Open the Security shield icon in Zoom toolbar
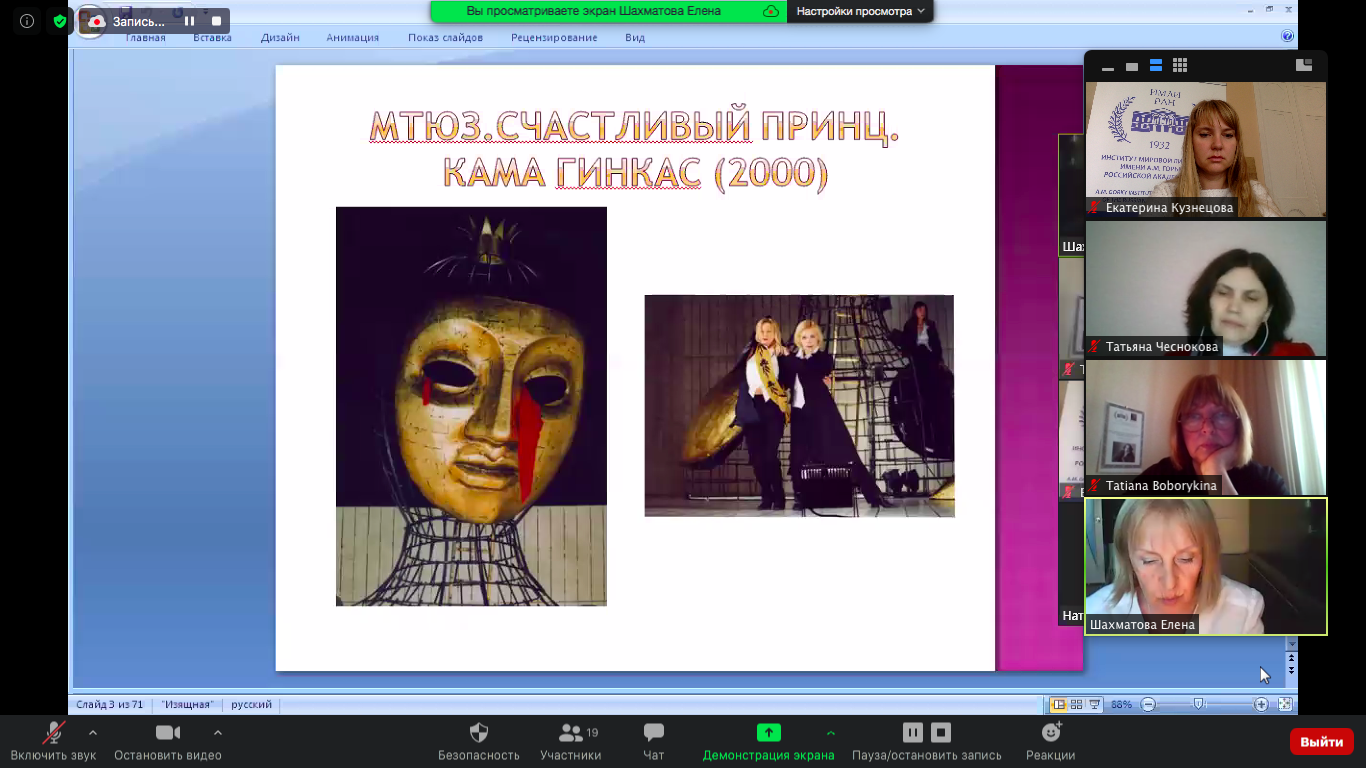1366x768 pixels. [x=479, y=732]
